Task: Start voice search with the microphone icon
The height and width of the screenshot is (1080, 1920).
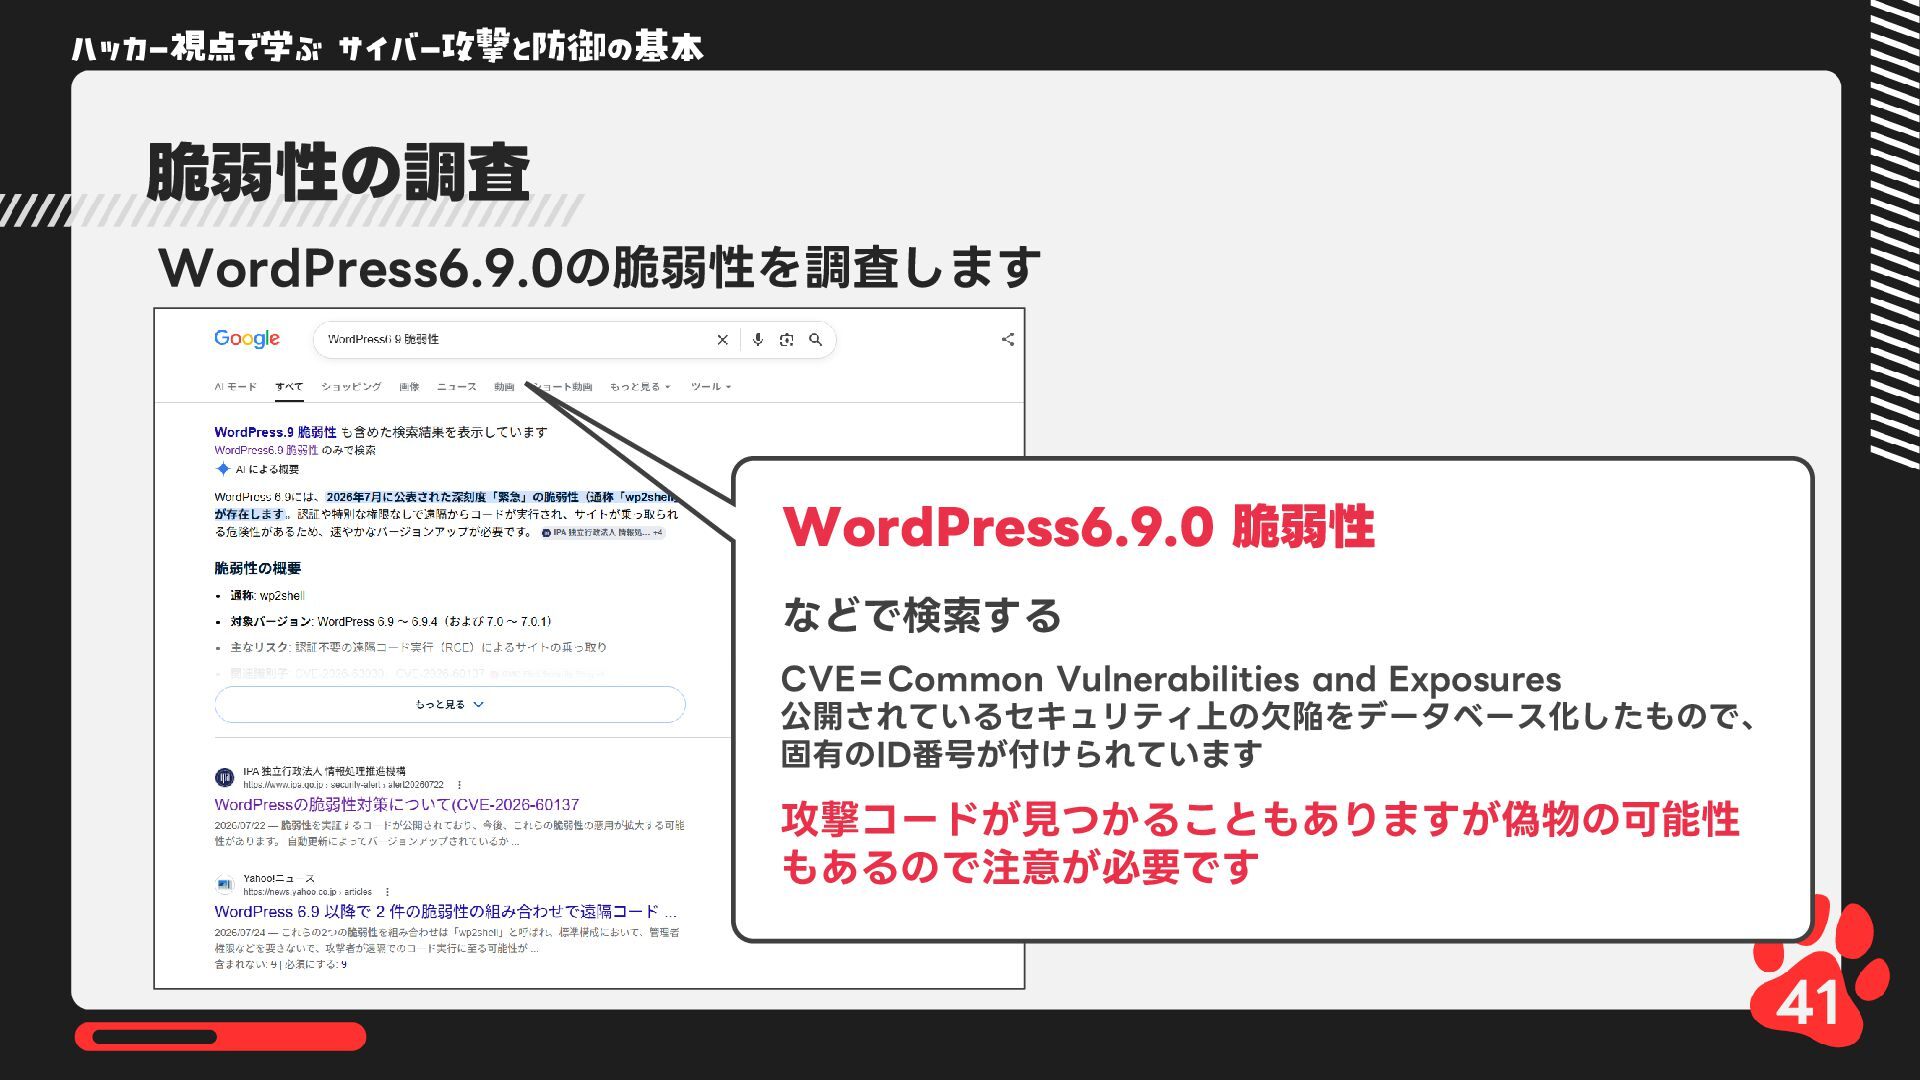Action: click(x=758, y=340)
